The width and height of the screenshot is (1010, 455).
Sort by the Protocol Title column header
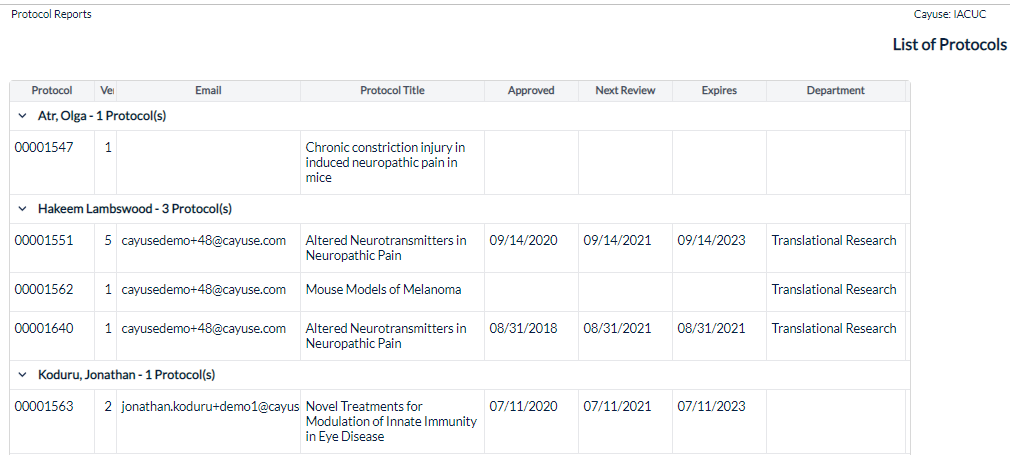pos(392,91)
